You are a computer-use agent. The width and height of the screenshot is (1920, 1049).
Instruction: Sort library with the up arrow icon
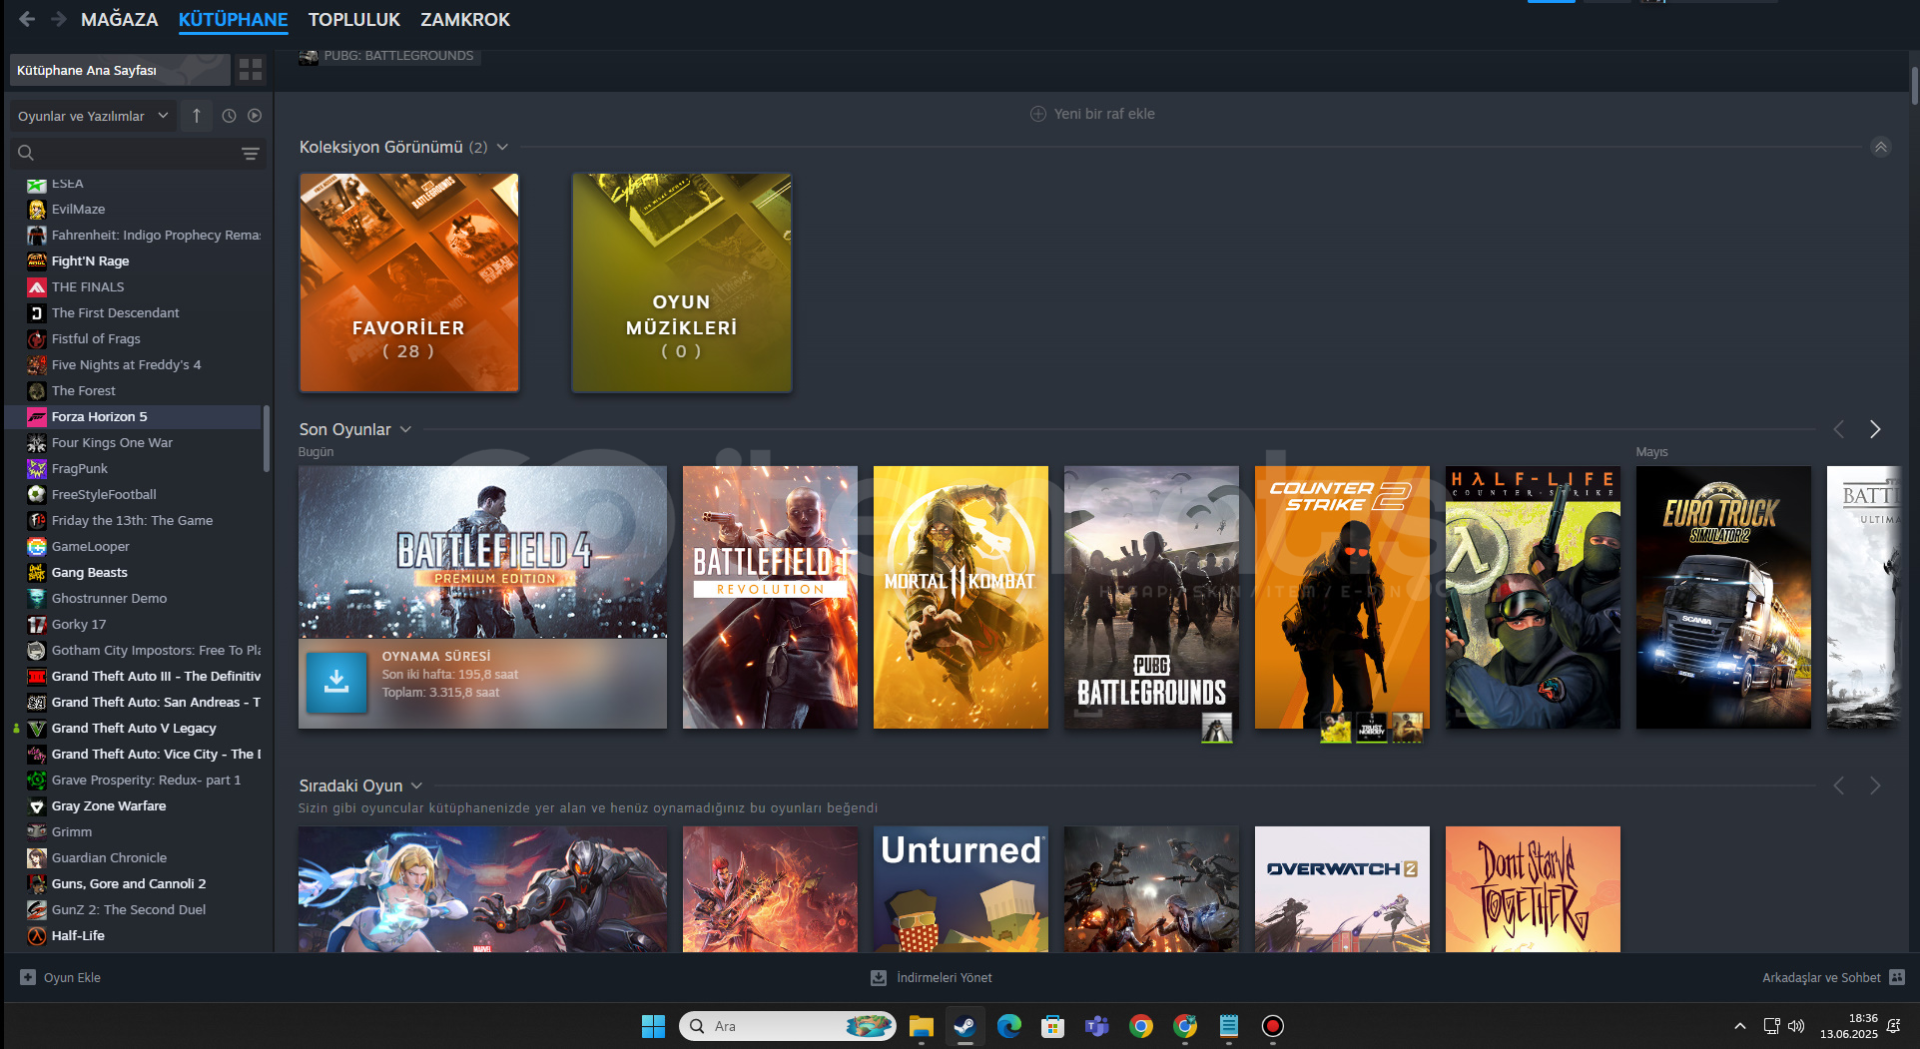point(196,116)
